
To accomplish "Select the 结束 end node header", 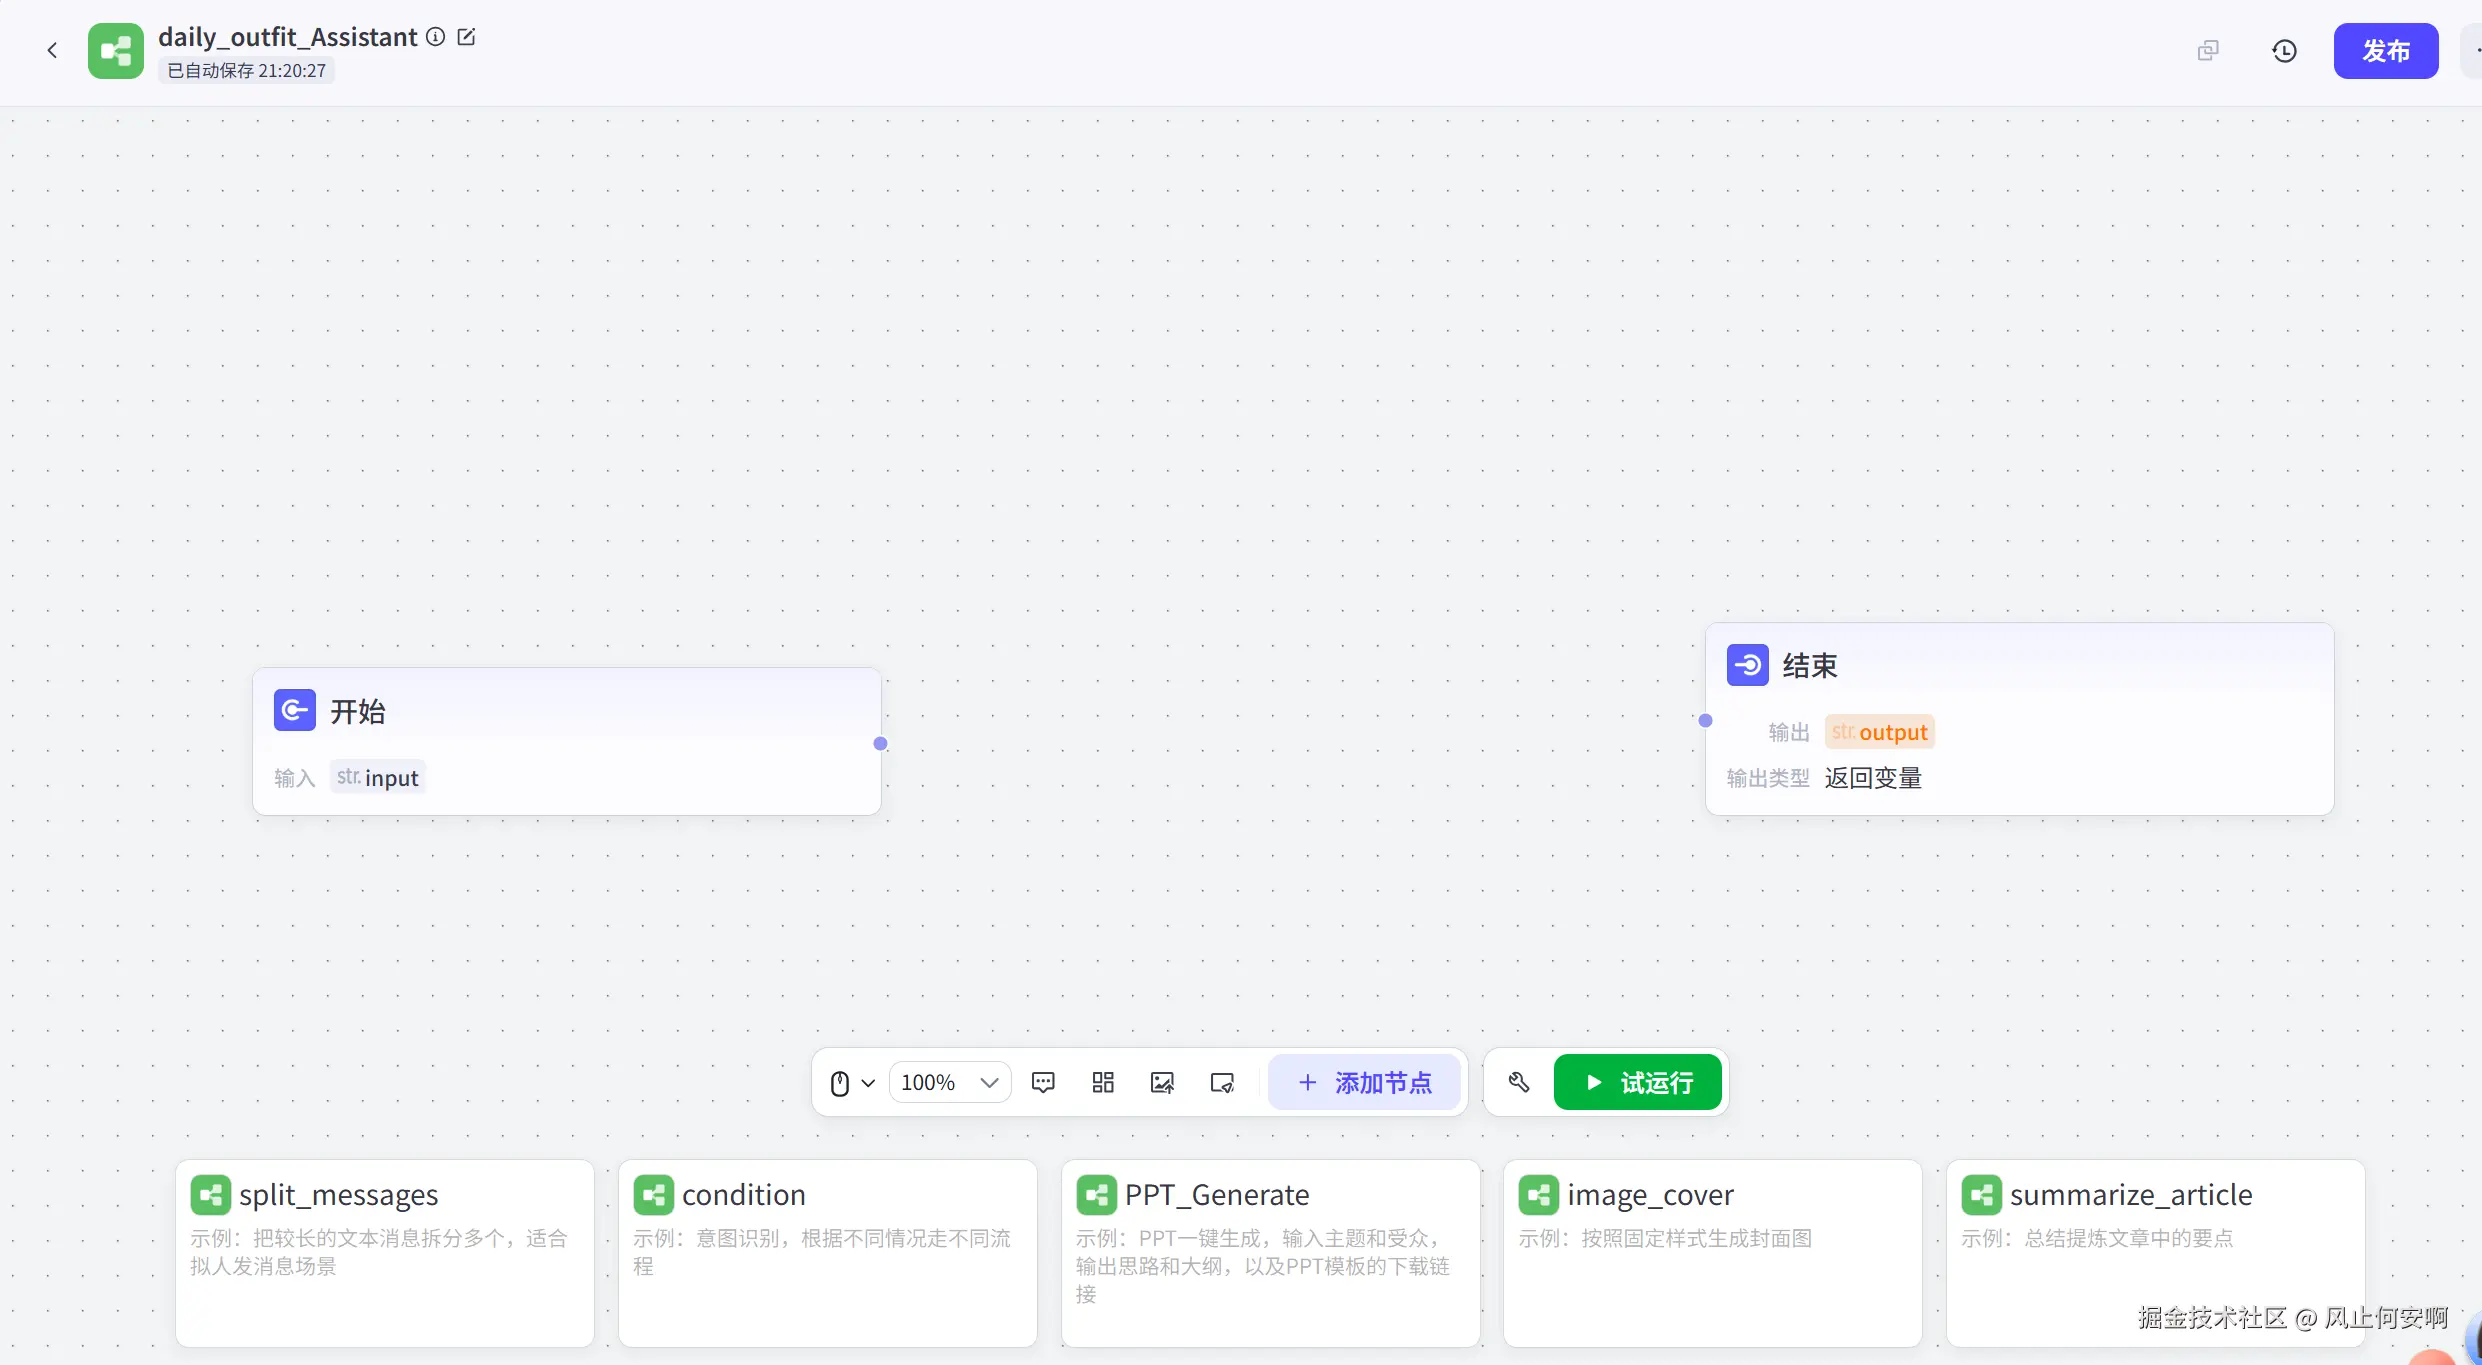I will coord(2018,666).
